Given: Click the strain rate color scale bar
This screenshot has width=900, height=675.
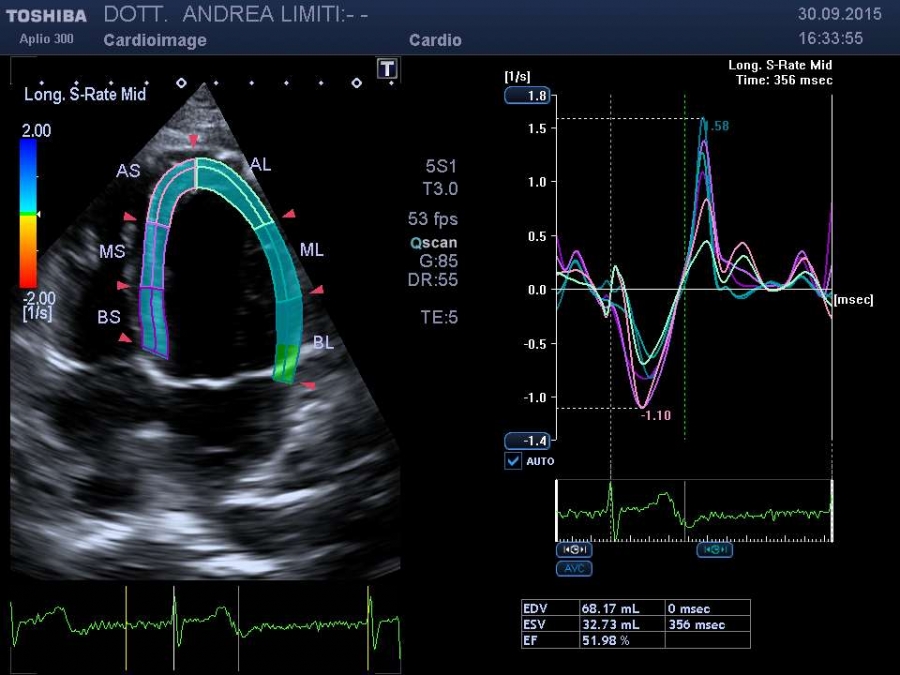Looking at the screenshot, I should tap(28, 213).
